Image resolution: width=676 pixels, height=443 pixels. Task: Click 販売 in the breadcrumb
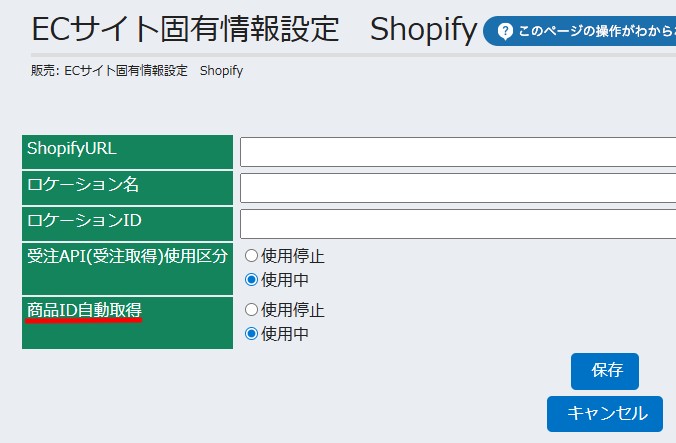pyautogui.click(x=45, y=71)
